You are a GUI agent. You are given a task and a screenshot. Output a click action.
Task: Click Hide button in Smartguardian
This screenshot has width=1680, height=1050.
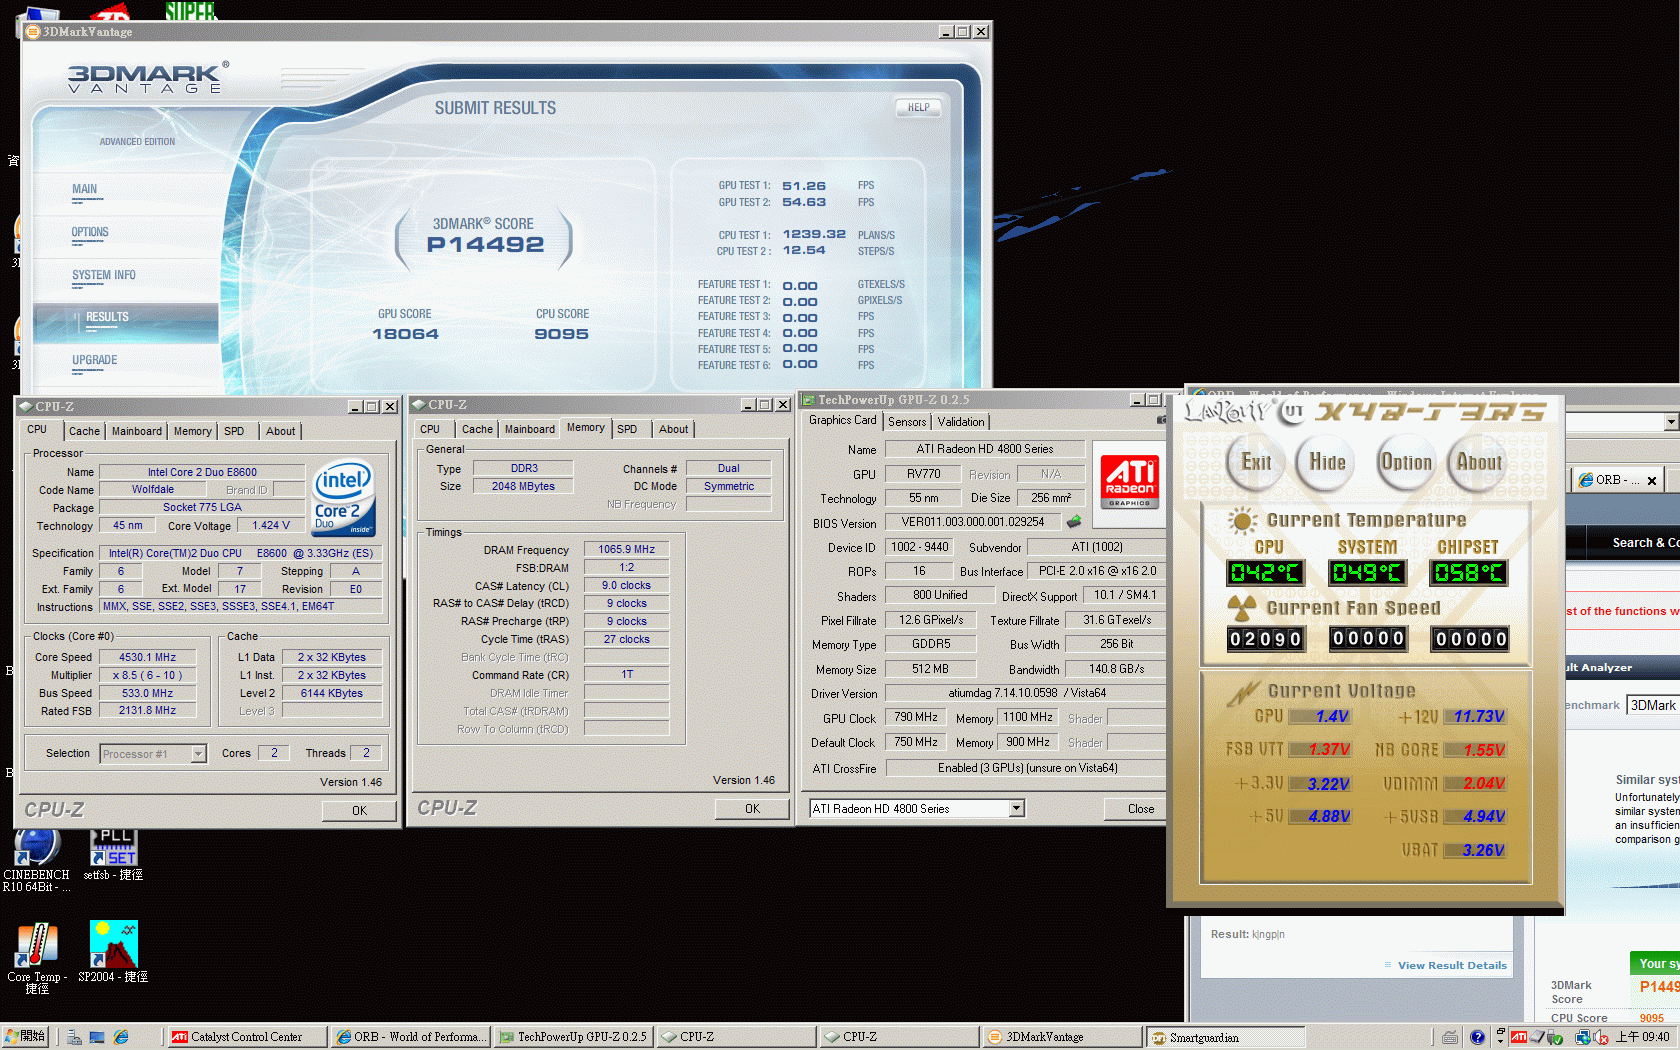click(1327, 462)
